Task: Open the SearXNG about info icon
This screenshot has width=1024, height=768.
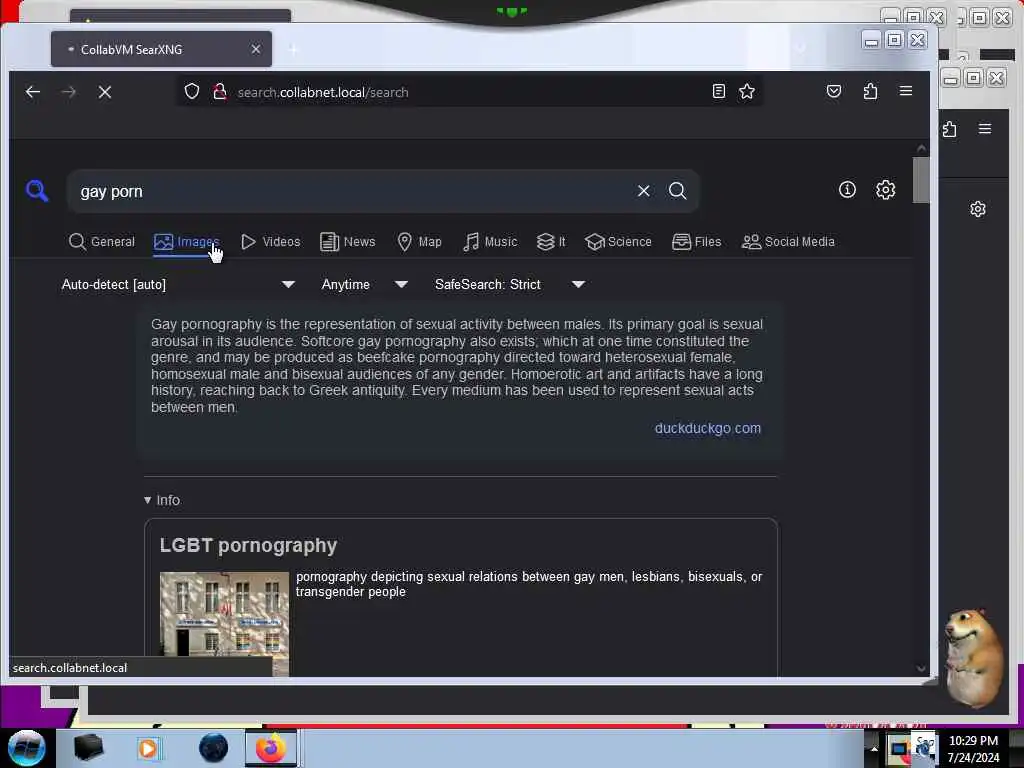Action: pos(847,189)
